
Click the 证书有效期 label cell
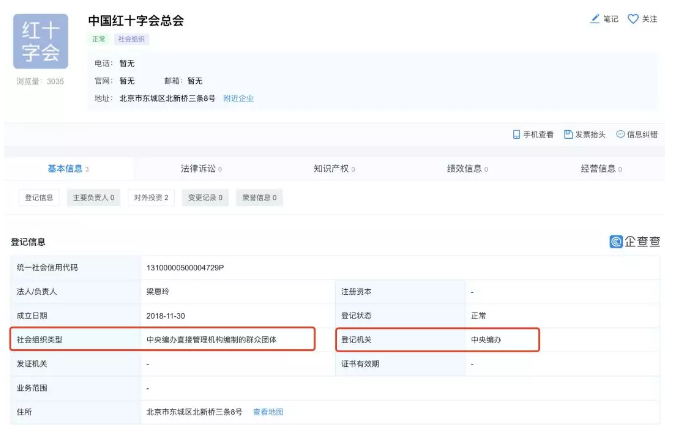click(x=400, y=364)
